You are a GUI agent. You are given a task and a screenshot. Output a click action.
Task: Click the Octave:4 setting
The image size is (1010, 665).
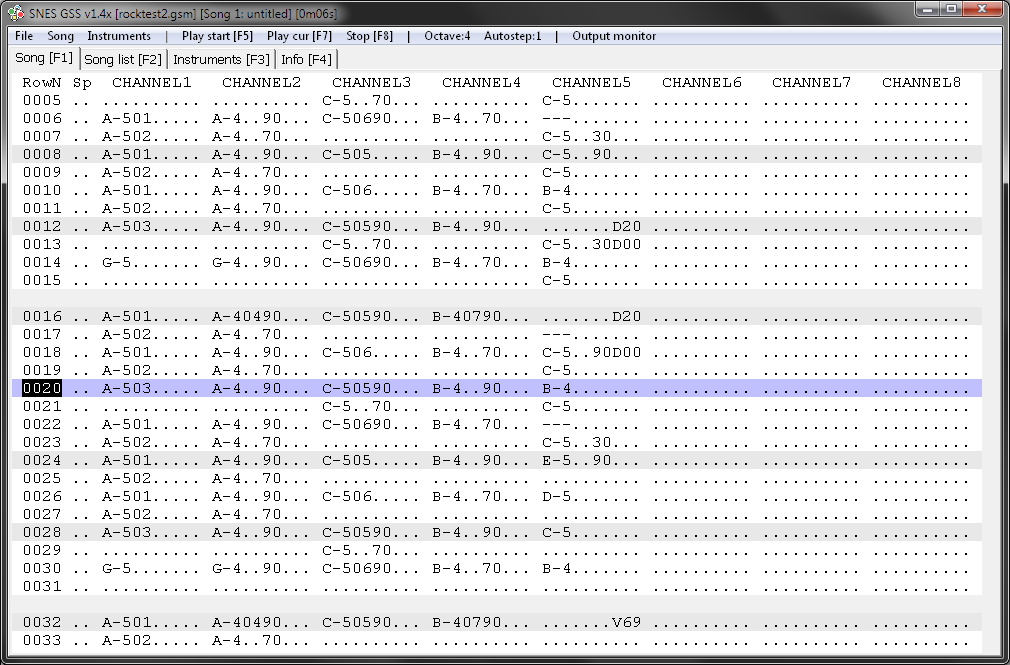pyautogui.click(x=447, y=36)
